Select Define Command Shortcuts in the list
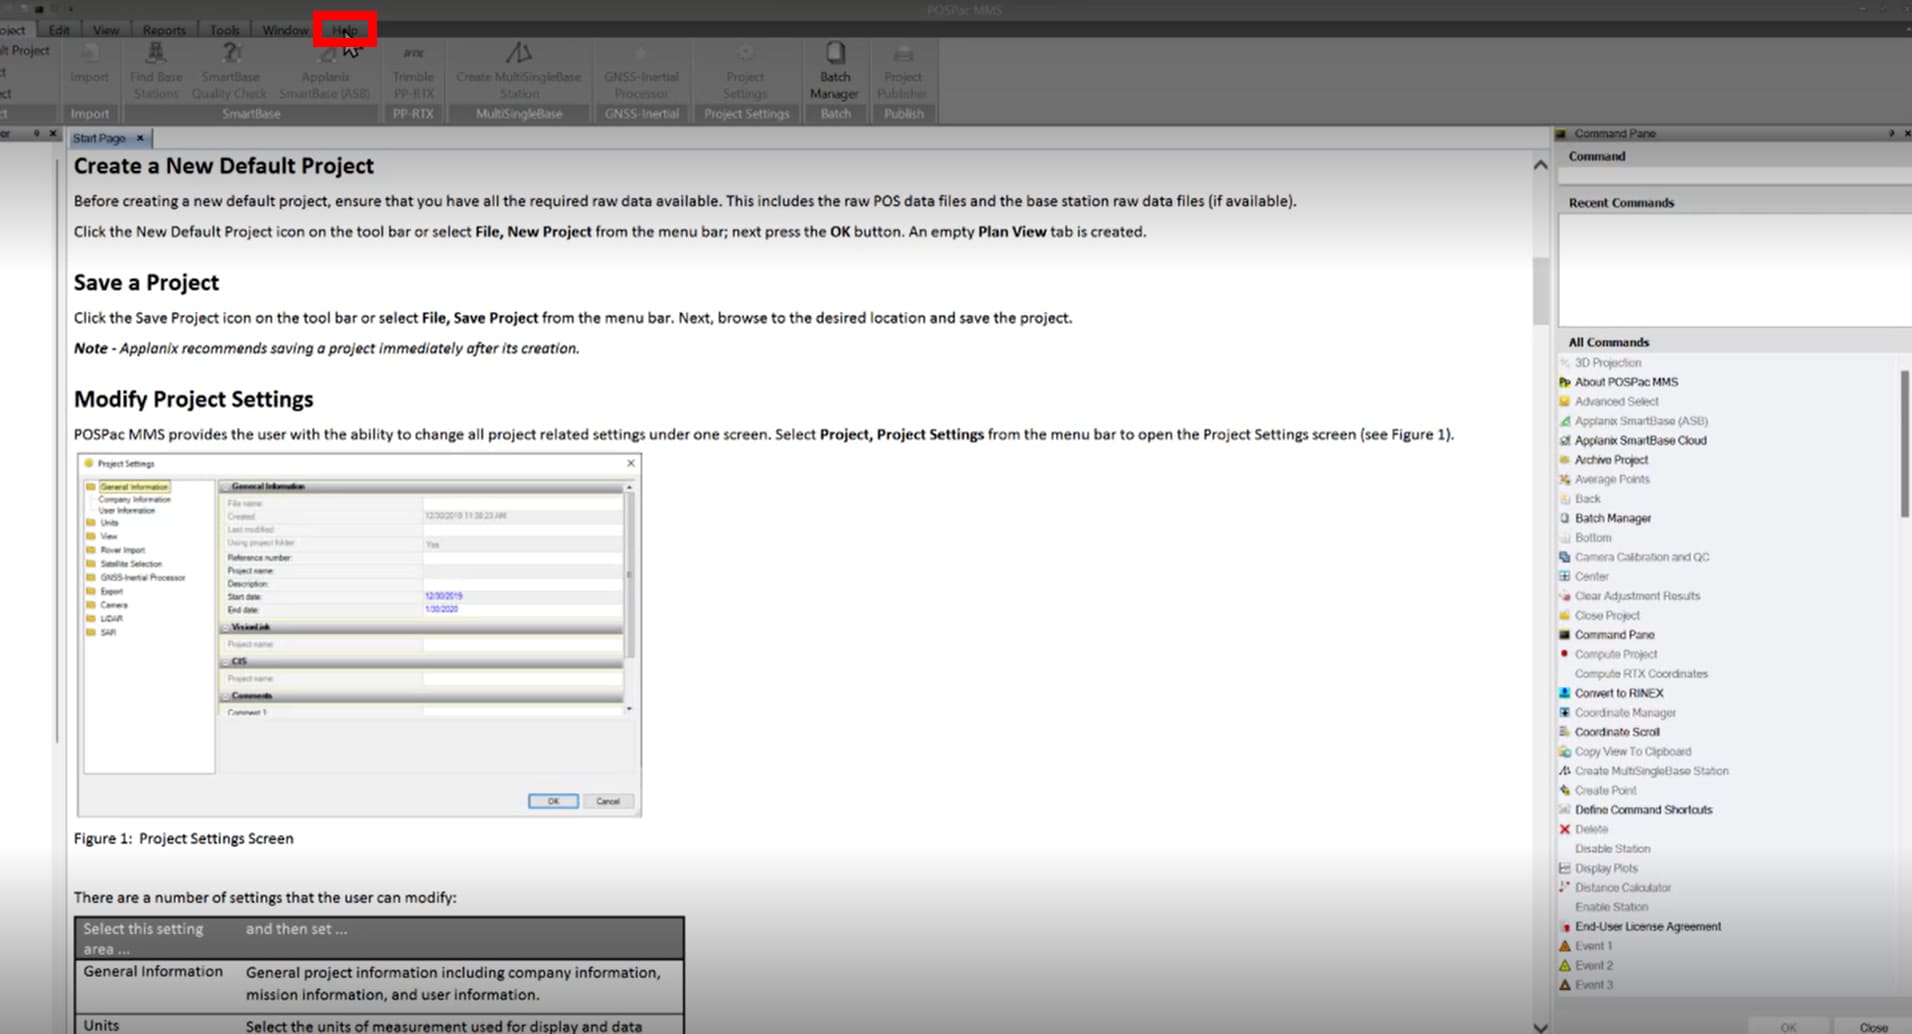The height and width of the screenshot is (1034, 1912). (1643, 810)
